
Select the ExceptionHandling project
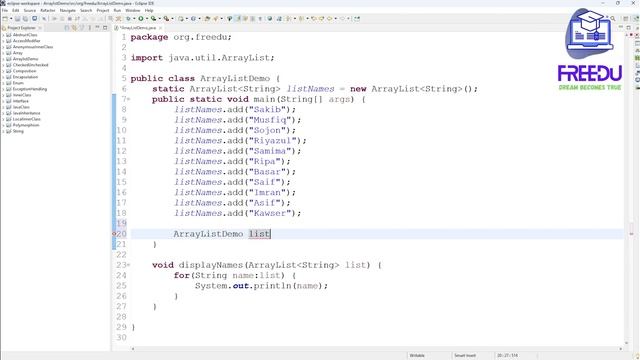coord(29,89)
